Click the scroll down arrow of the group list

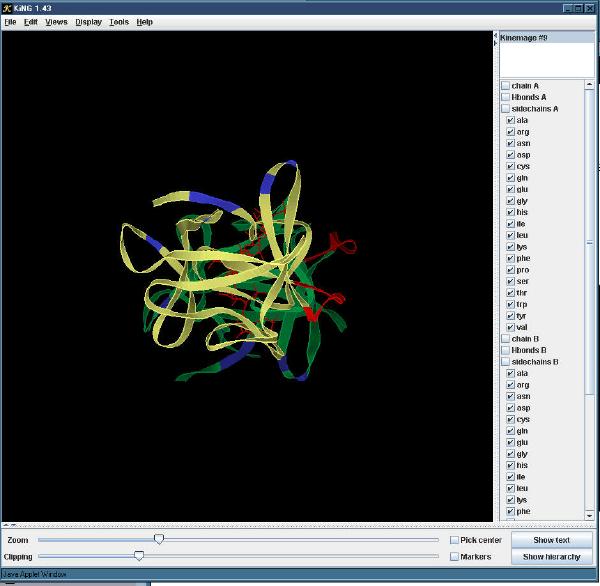589,516
